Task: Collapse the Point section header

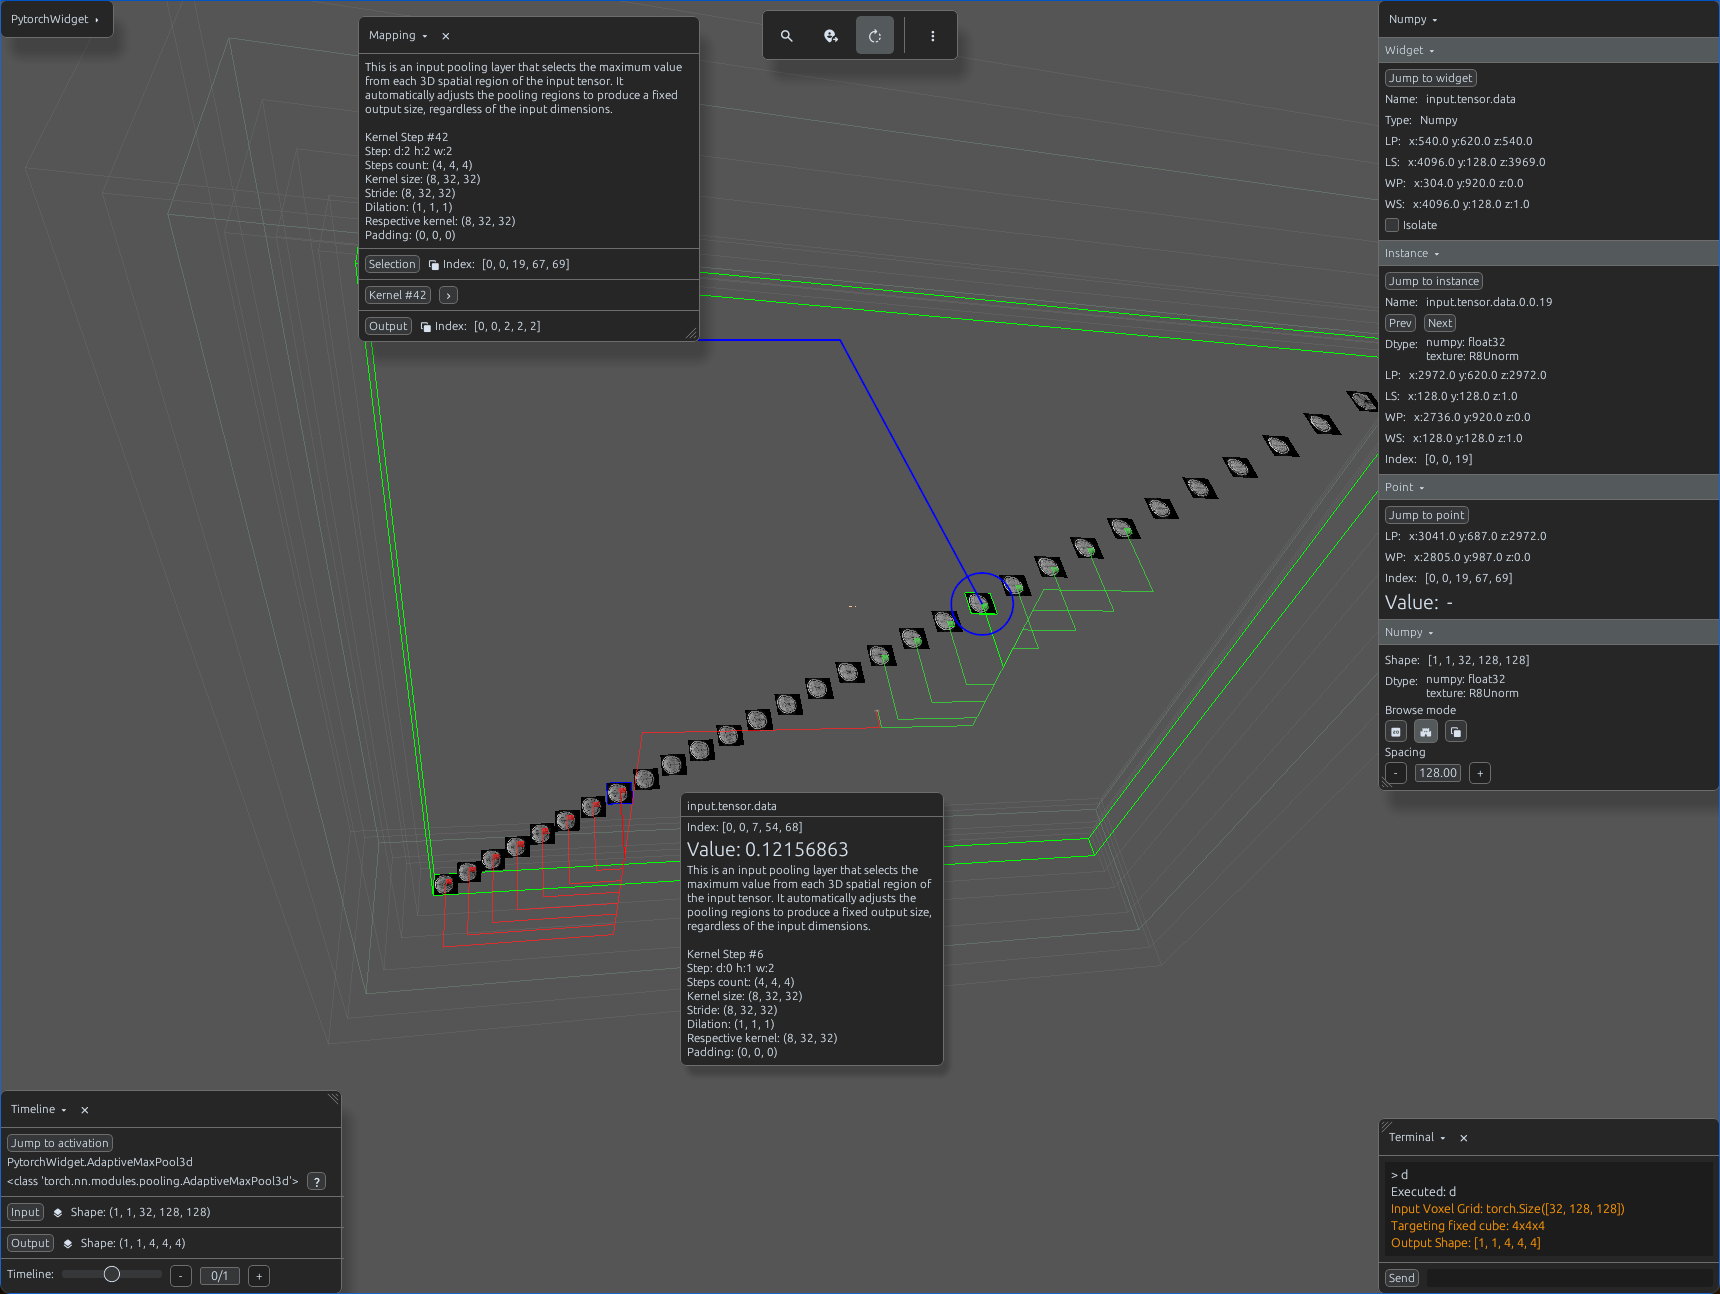Action: 1404,487
